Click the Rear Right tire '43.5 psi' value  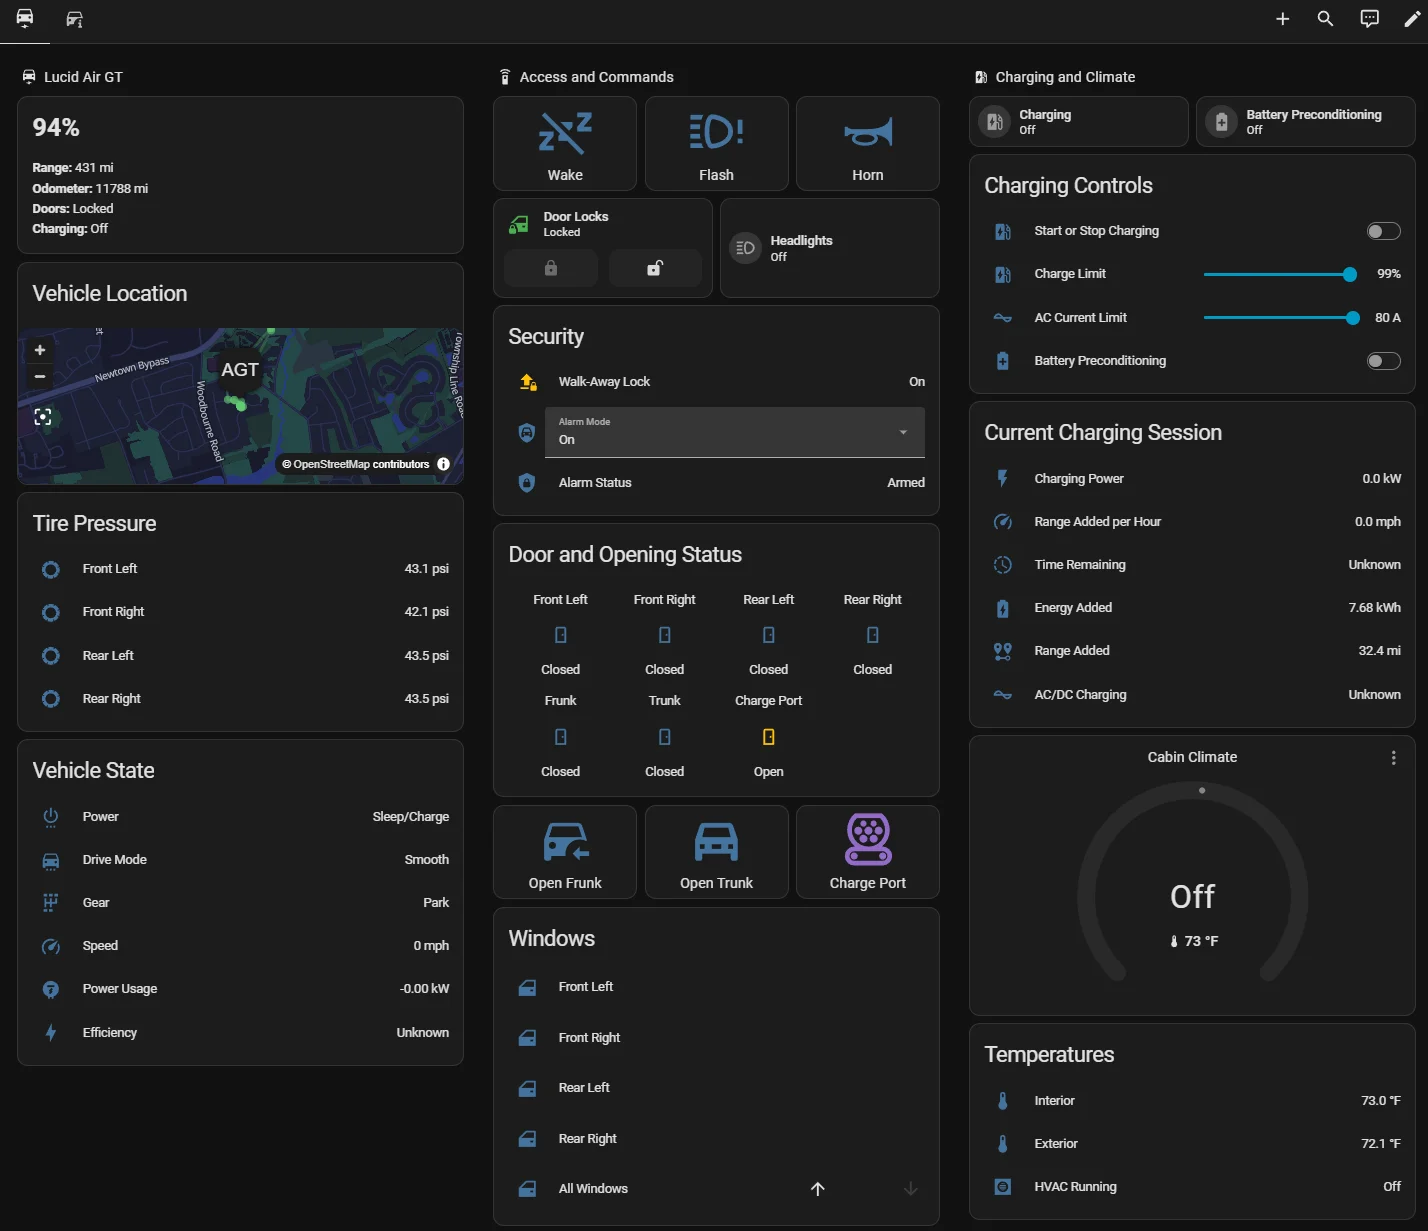(427, 699)
